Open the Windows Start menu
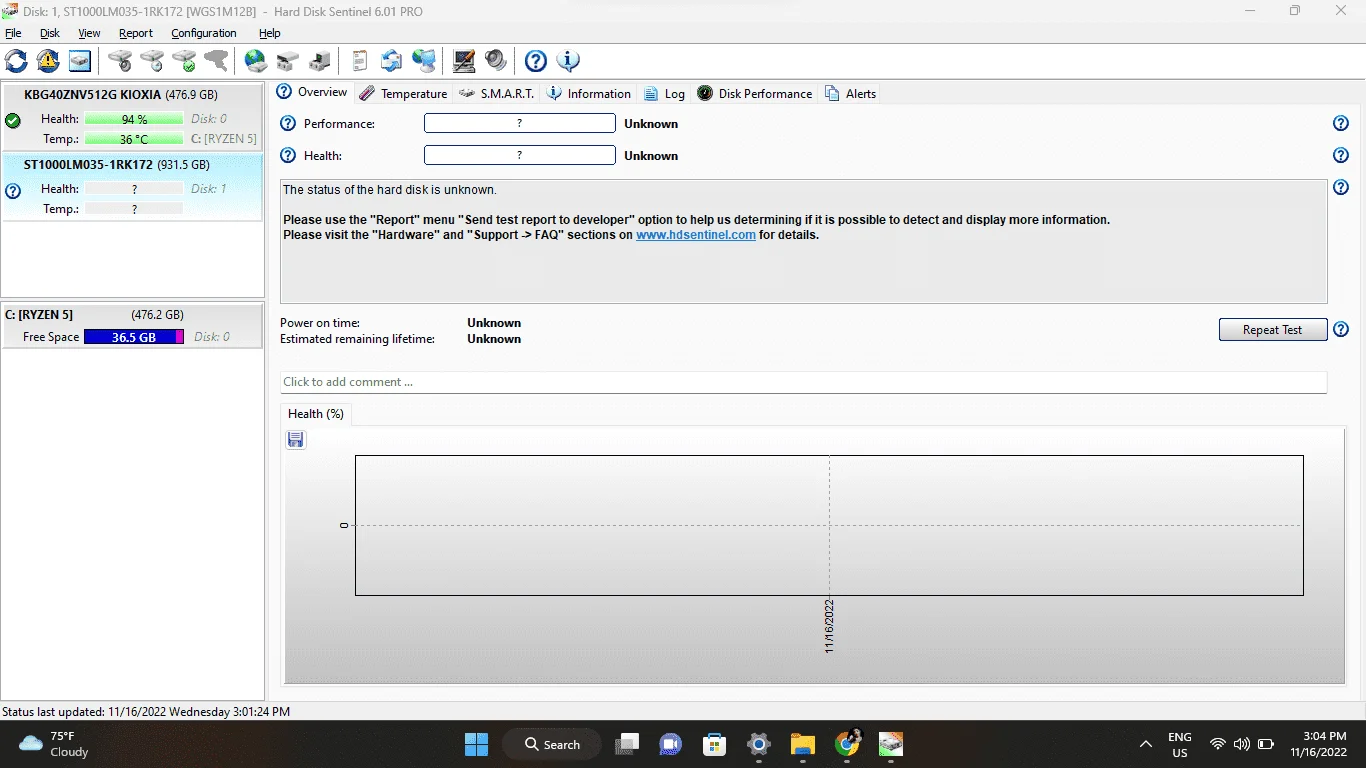This screenshot has height=768, width=1366. click(476, 744)
